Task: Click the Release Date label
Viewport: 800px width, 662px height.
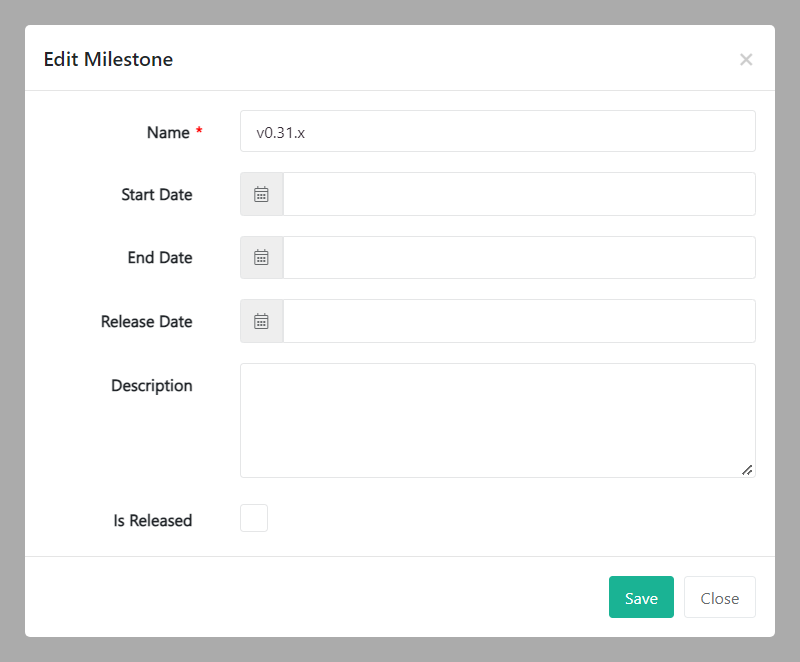Action: click(146, 322)
